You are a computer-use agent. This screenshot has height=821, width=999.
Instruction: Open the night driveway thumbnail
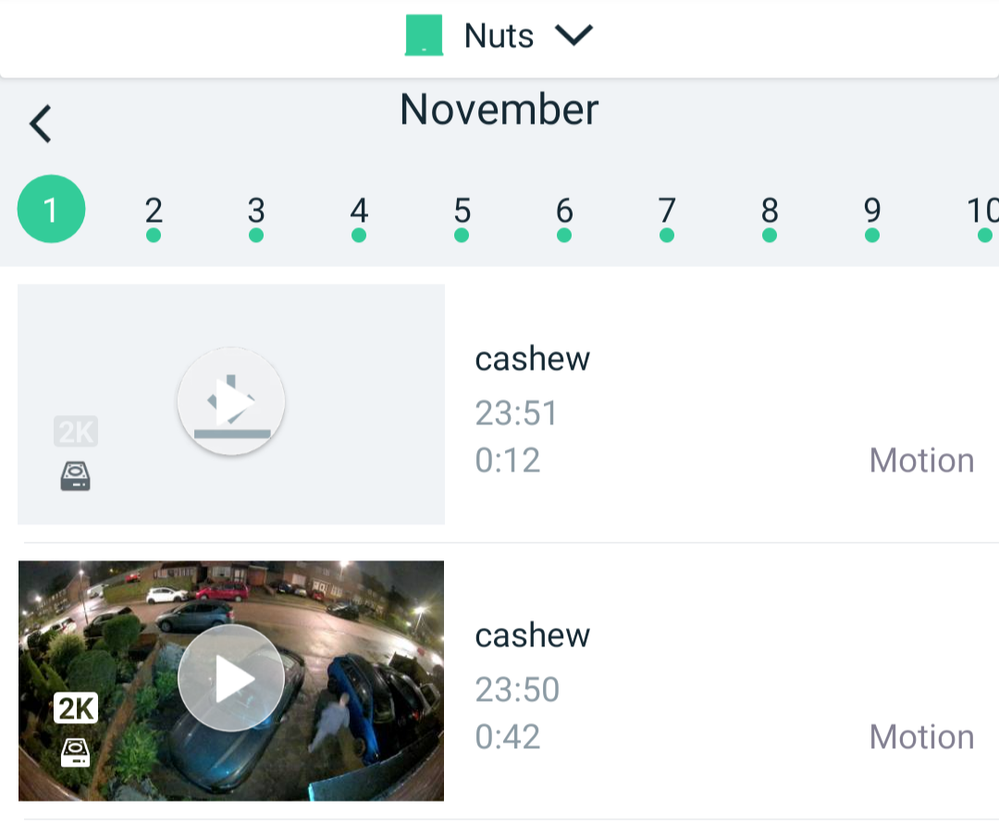point(231,681)
